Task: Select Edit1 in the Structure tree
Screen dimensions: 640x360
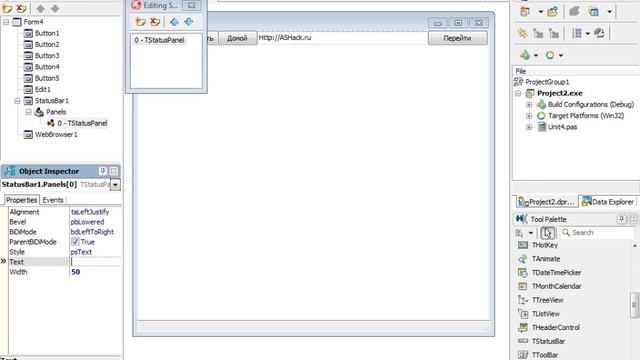Action: pyautogui.click(x=42, y=89)
